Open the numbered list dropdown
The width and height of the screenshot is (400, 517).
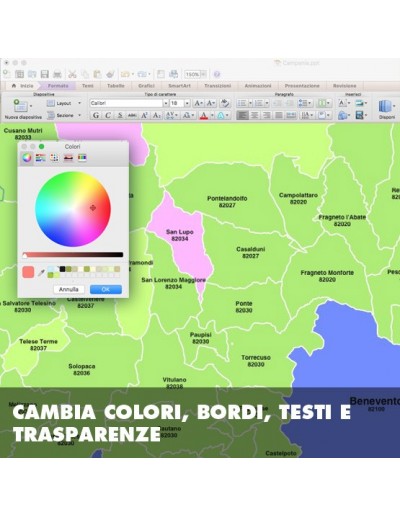(x=267, y=103)
